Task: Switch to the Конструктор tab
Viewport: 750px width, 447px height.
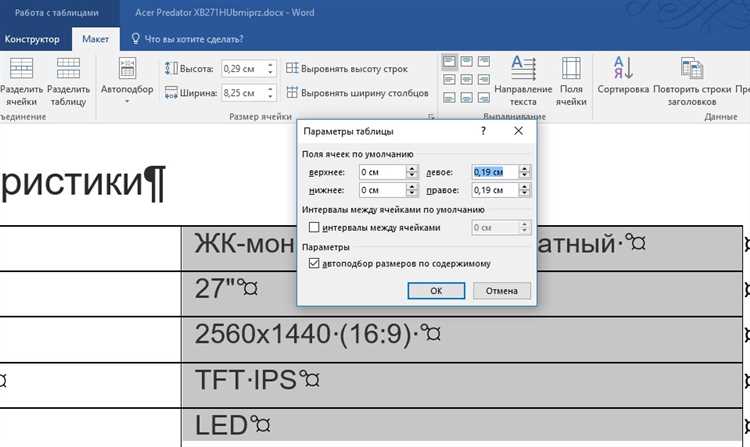Action: click(32, 39)
